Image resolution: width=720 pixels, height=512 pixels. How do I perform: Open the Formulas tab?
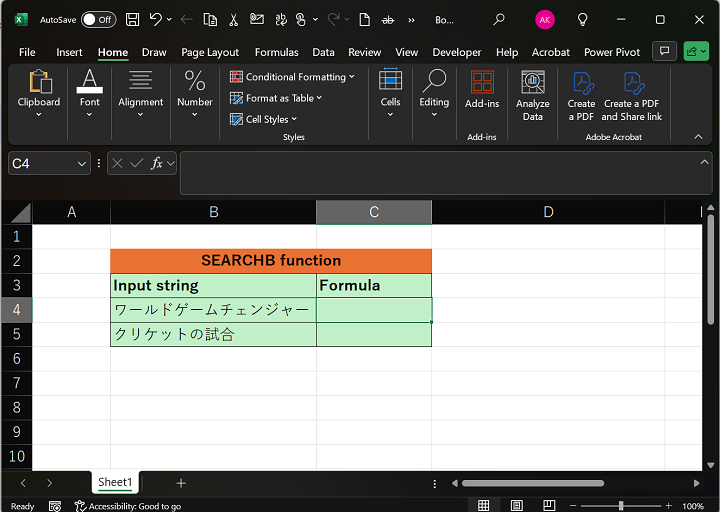click(x=276, y=52)
